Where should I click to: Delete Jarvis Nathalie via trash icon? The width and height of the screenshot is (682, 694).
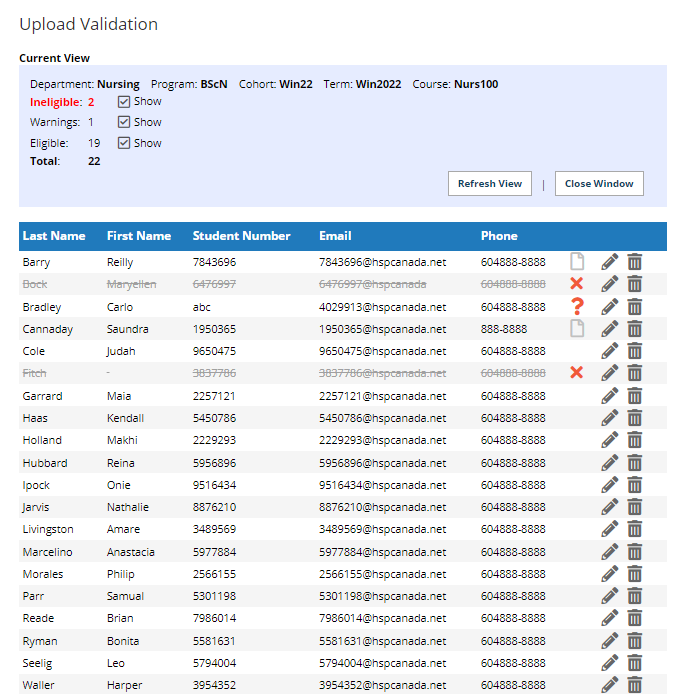[635, 507]
